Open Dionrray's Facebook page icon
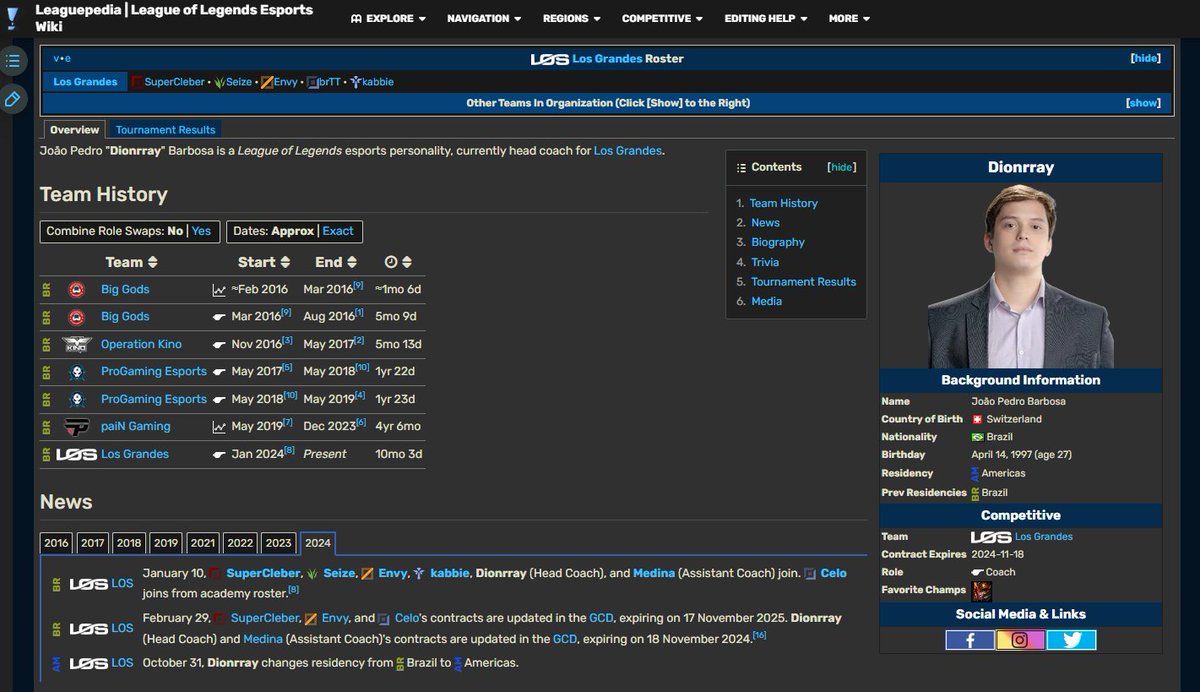1200x692 pixels. (x=970, y=640)
